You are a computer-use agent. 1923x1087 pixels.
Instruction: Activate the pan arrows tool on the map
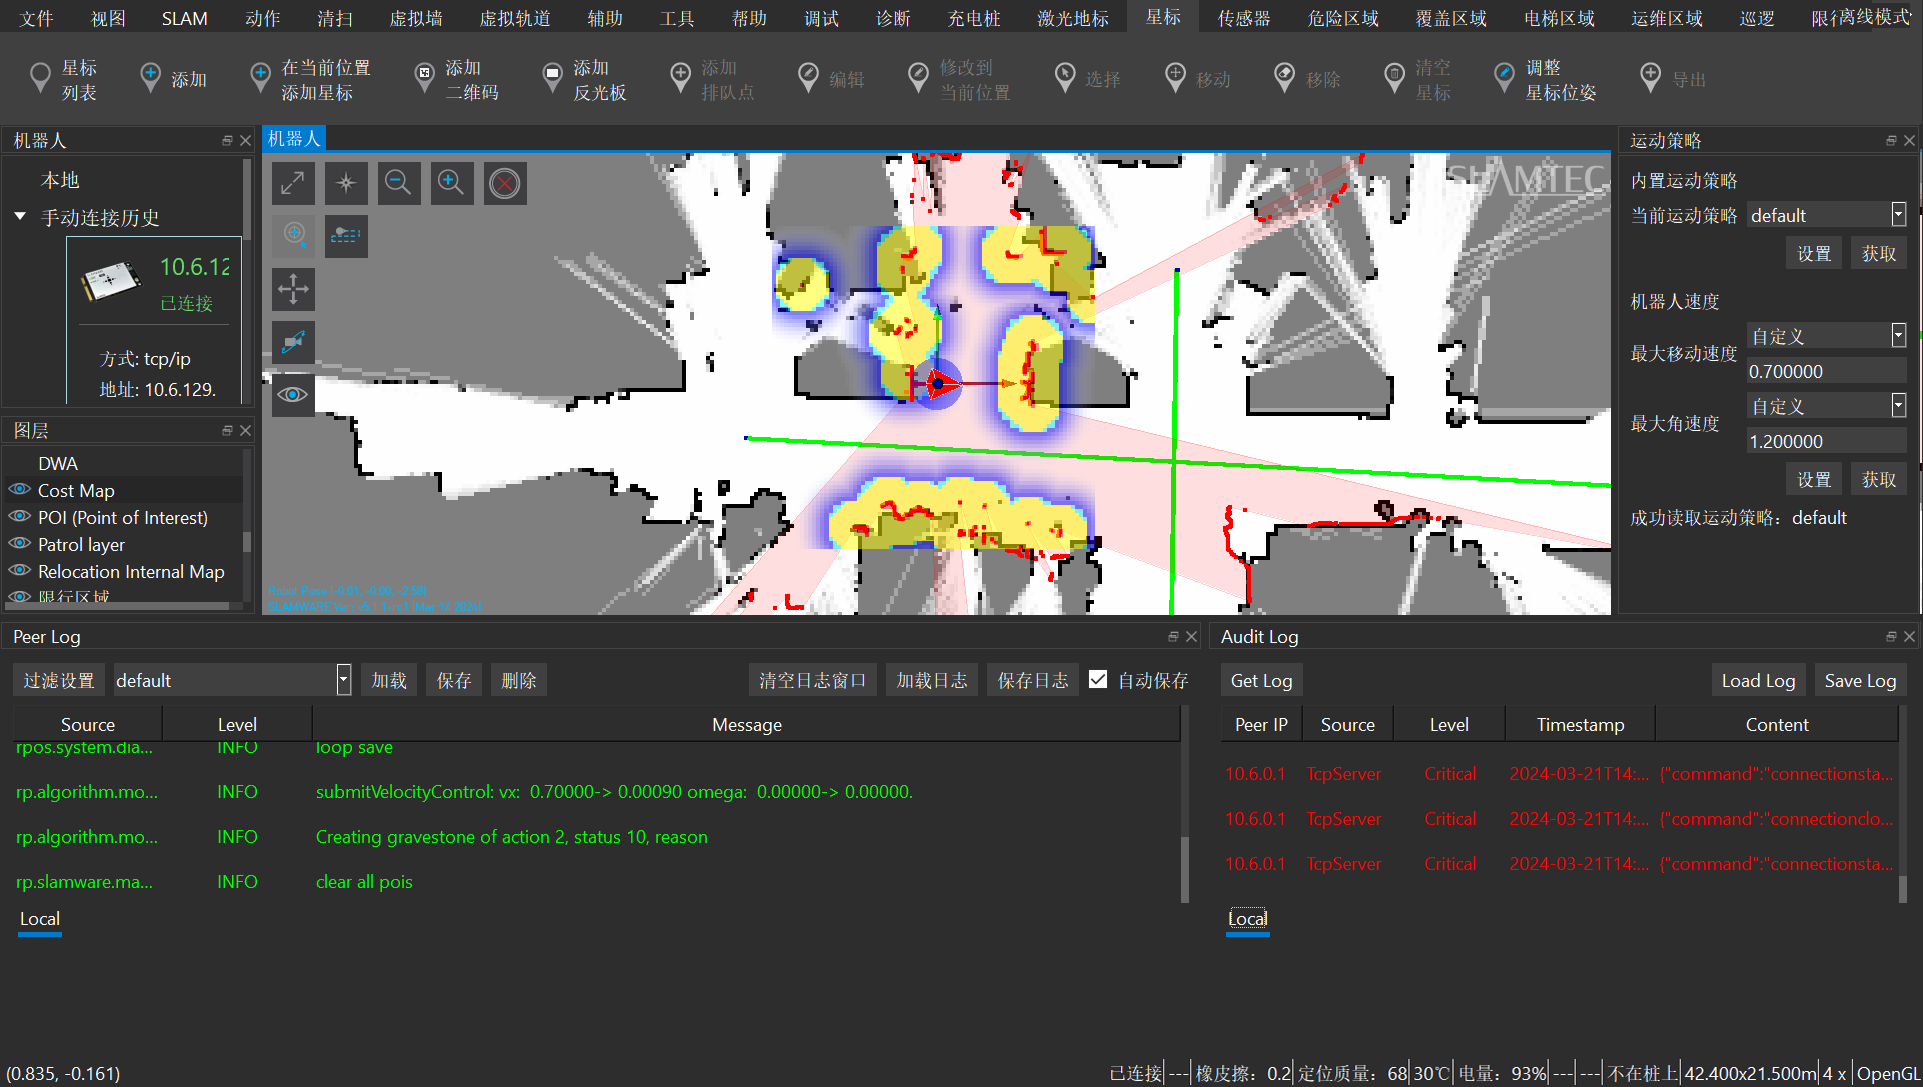coord(293,289)
